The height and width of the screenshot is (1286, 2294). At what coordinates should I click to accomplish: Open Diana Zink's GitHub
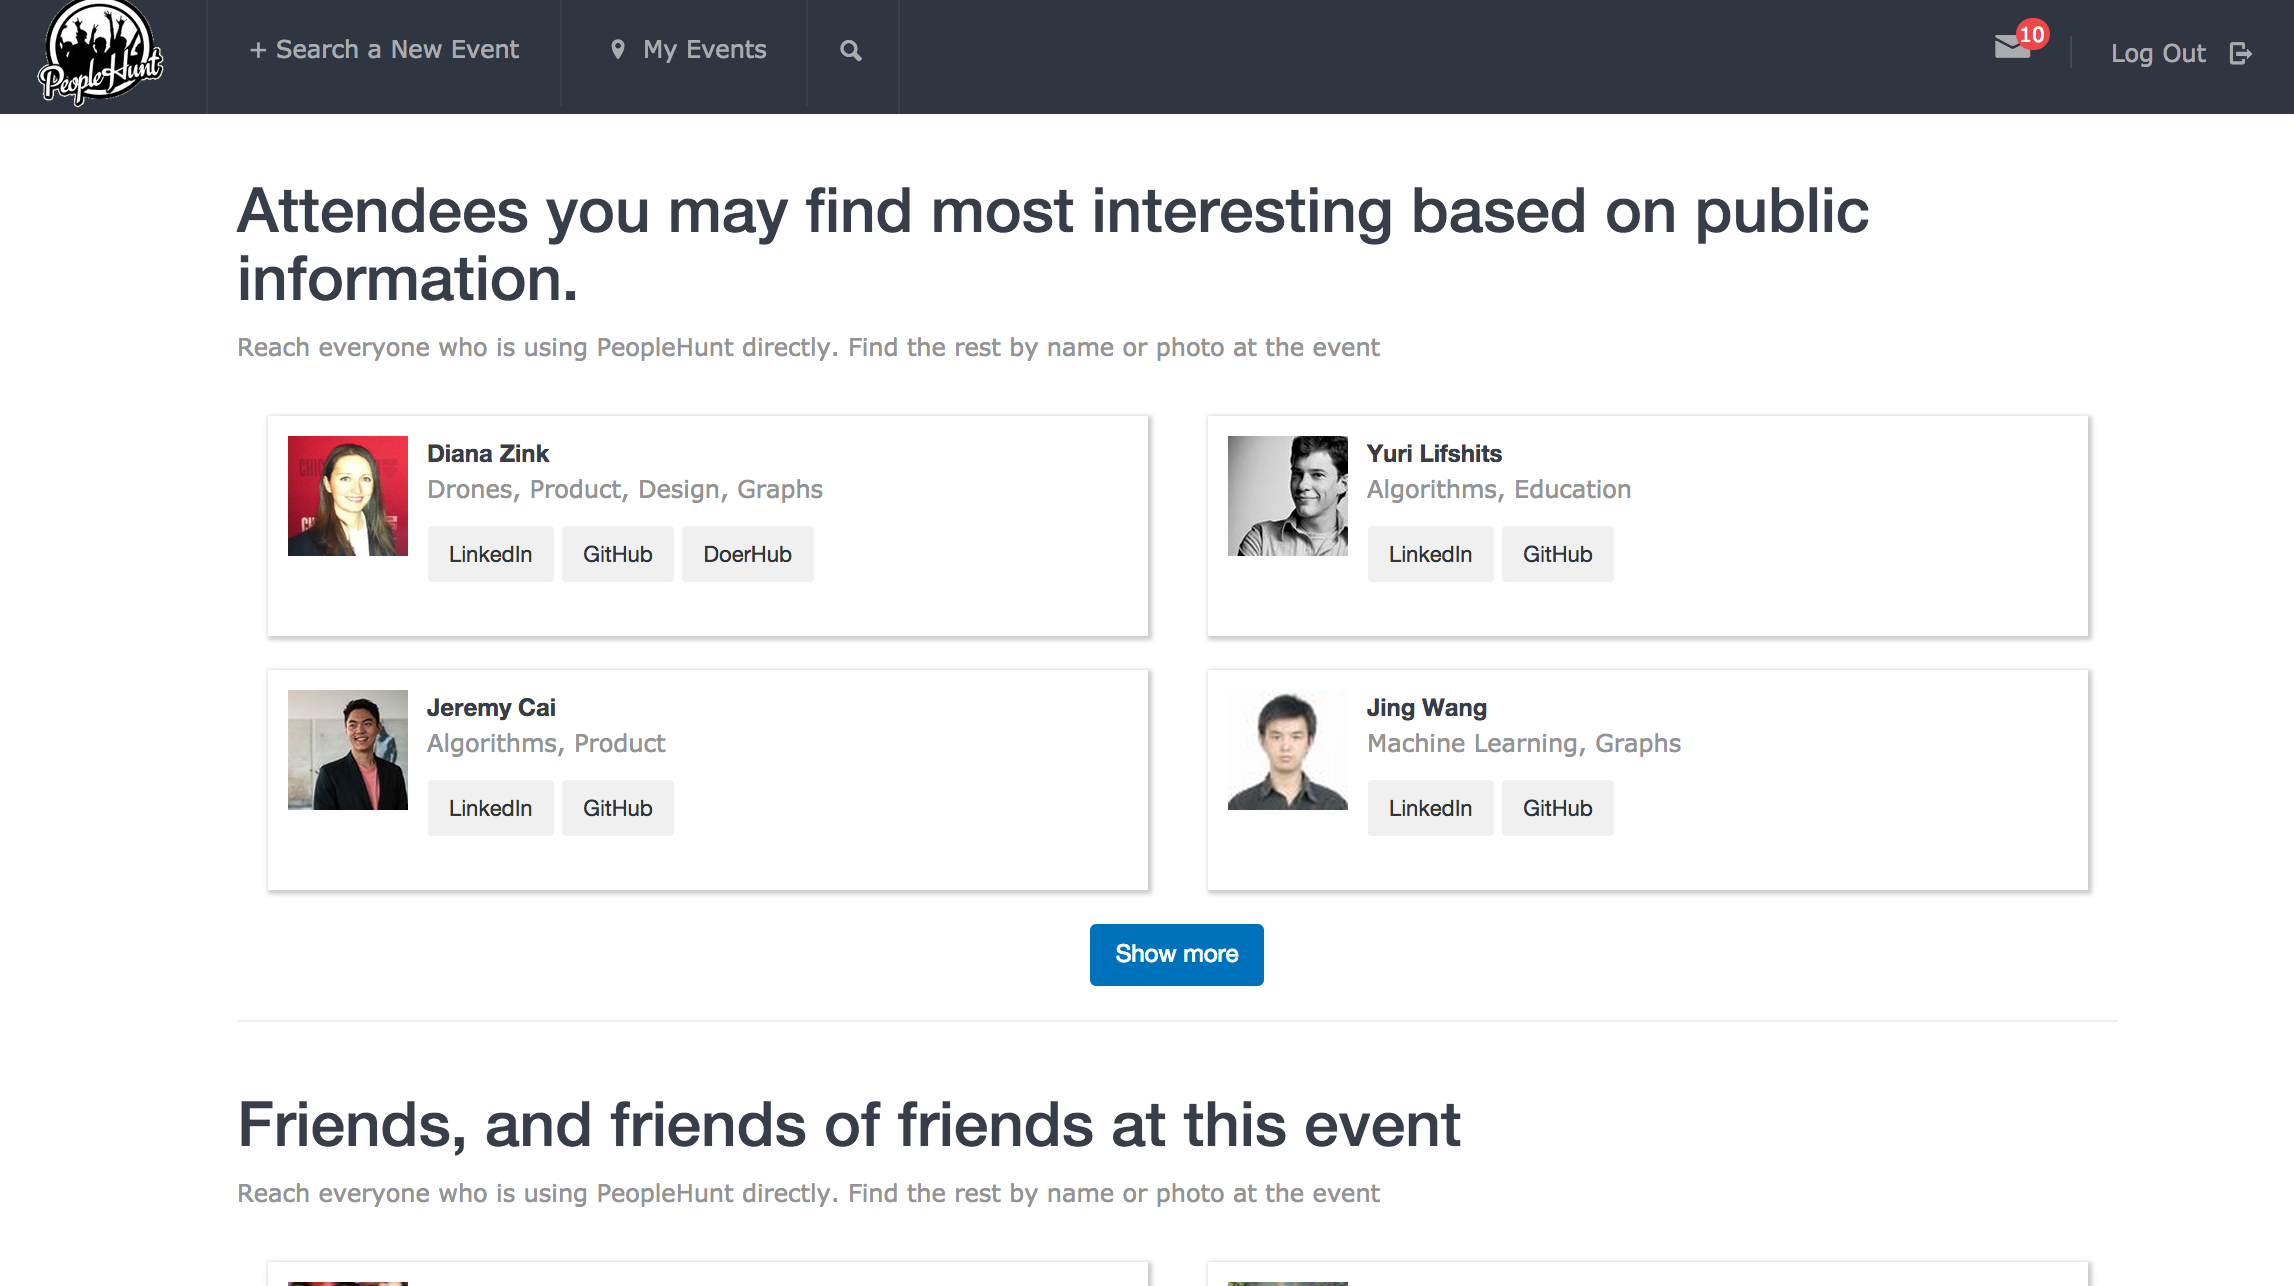coord(617,554)
